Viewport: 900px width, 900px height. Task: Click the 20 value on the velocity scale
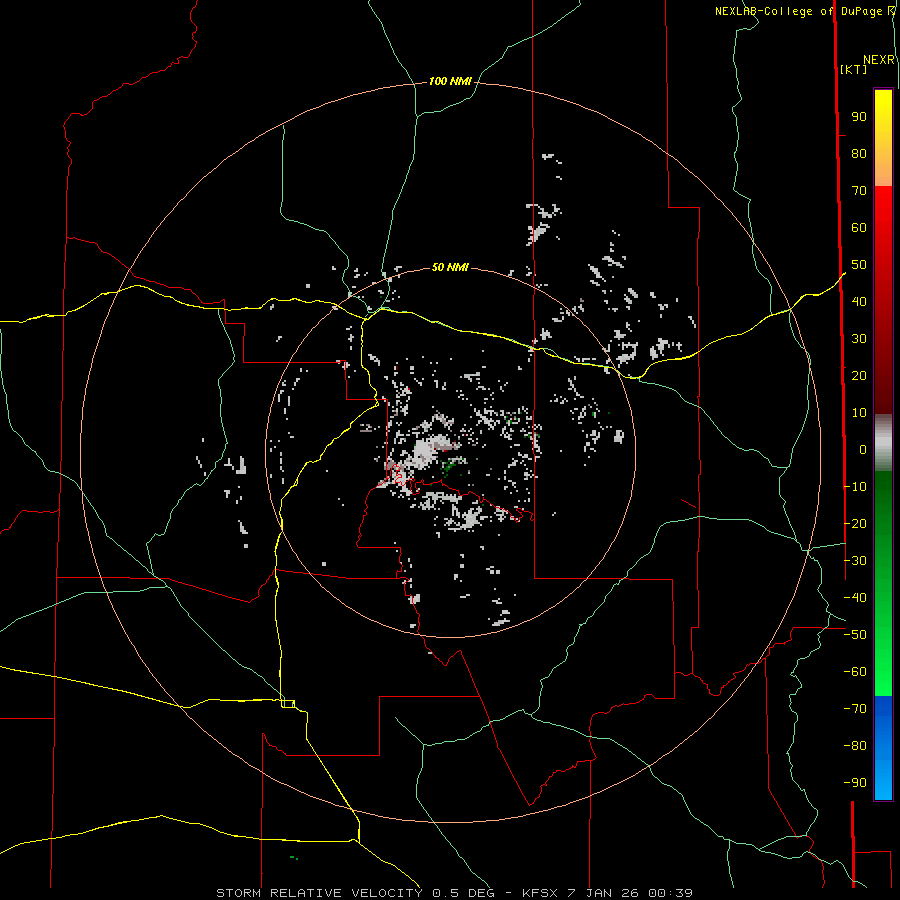pos(859,375)
